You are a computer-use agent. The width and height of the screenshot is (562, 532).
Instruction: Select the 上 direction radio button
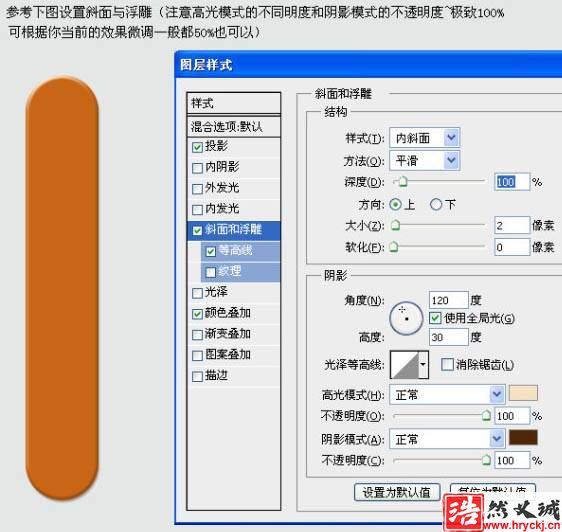point(395,204)
